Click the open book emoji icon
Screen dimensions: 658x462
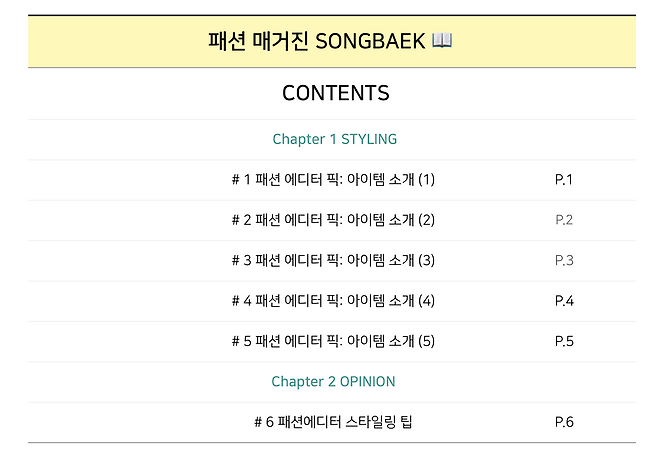[x=442, y=41]
